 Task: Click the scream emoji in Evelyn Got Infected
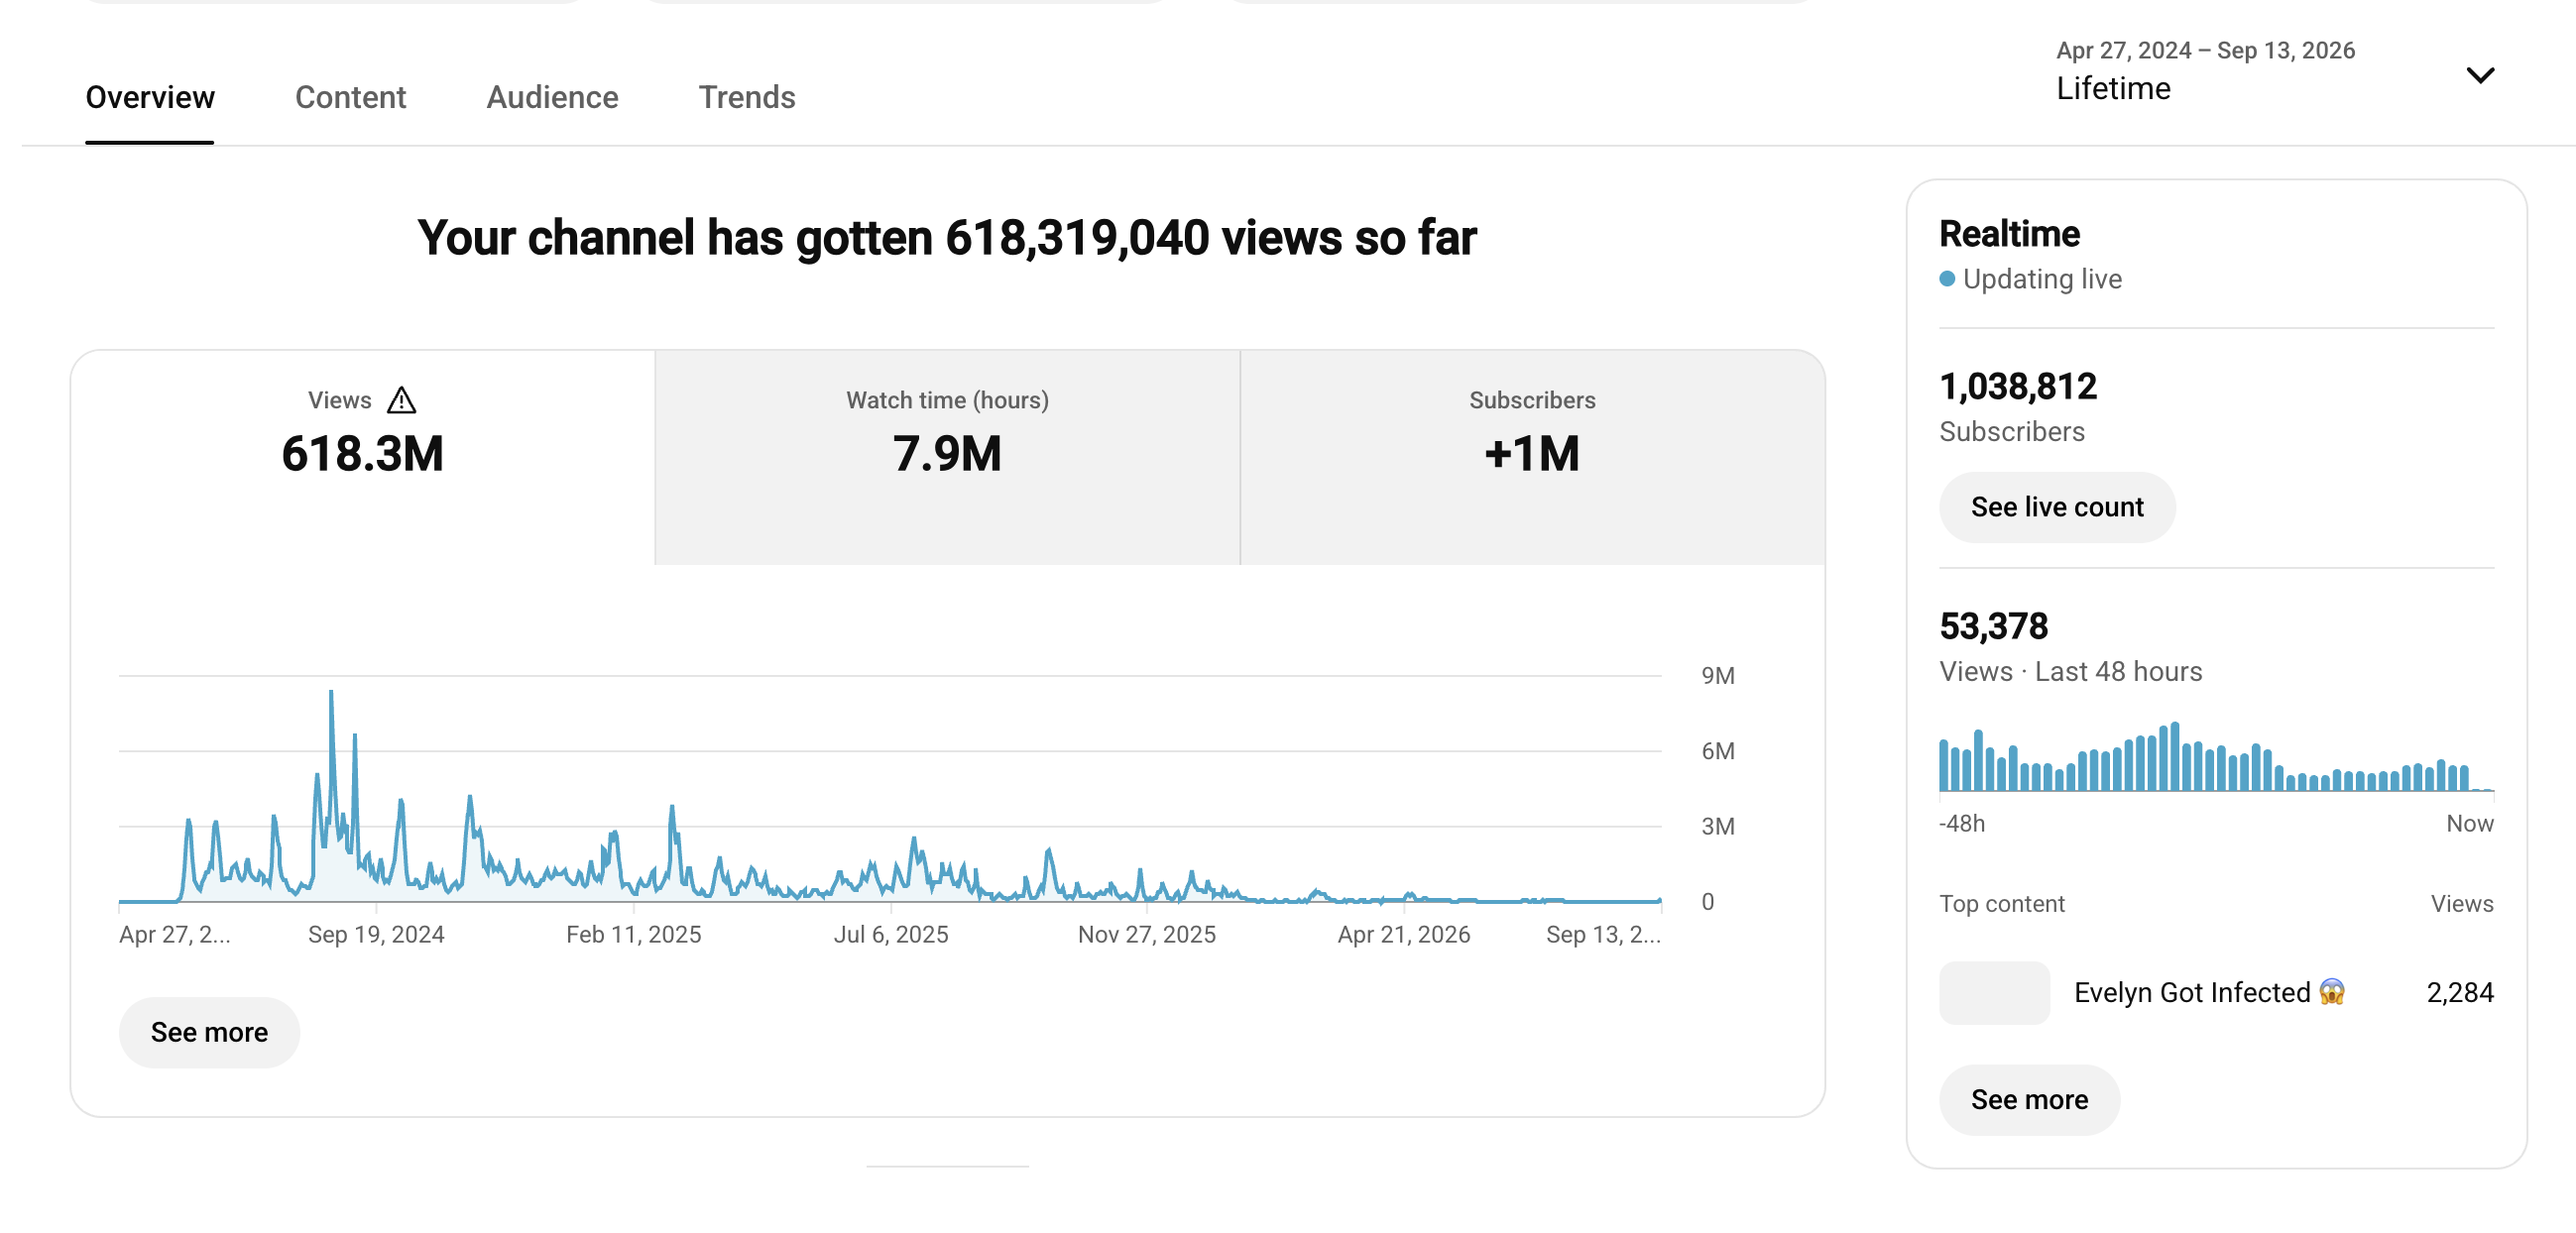2332,991
